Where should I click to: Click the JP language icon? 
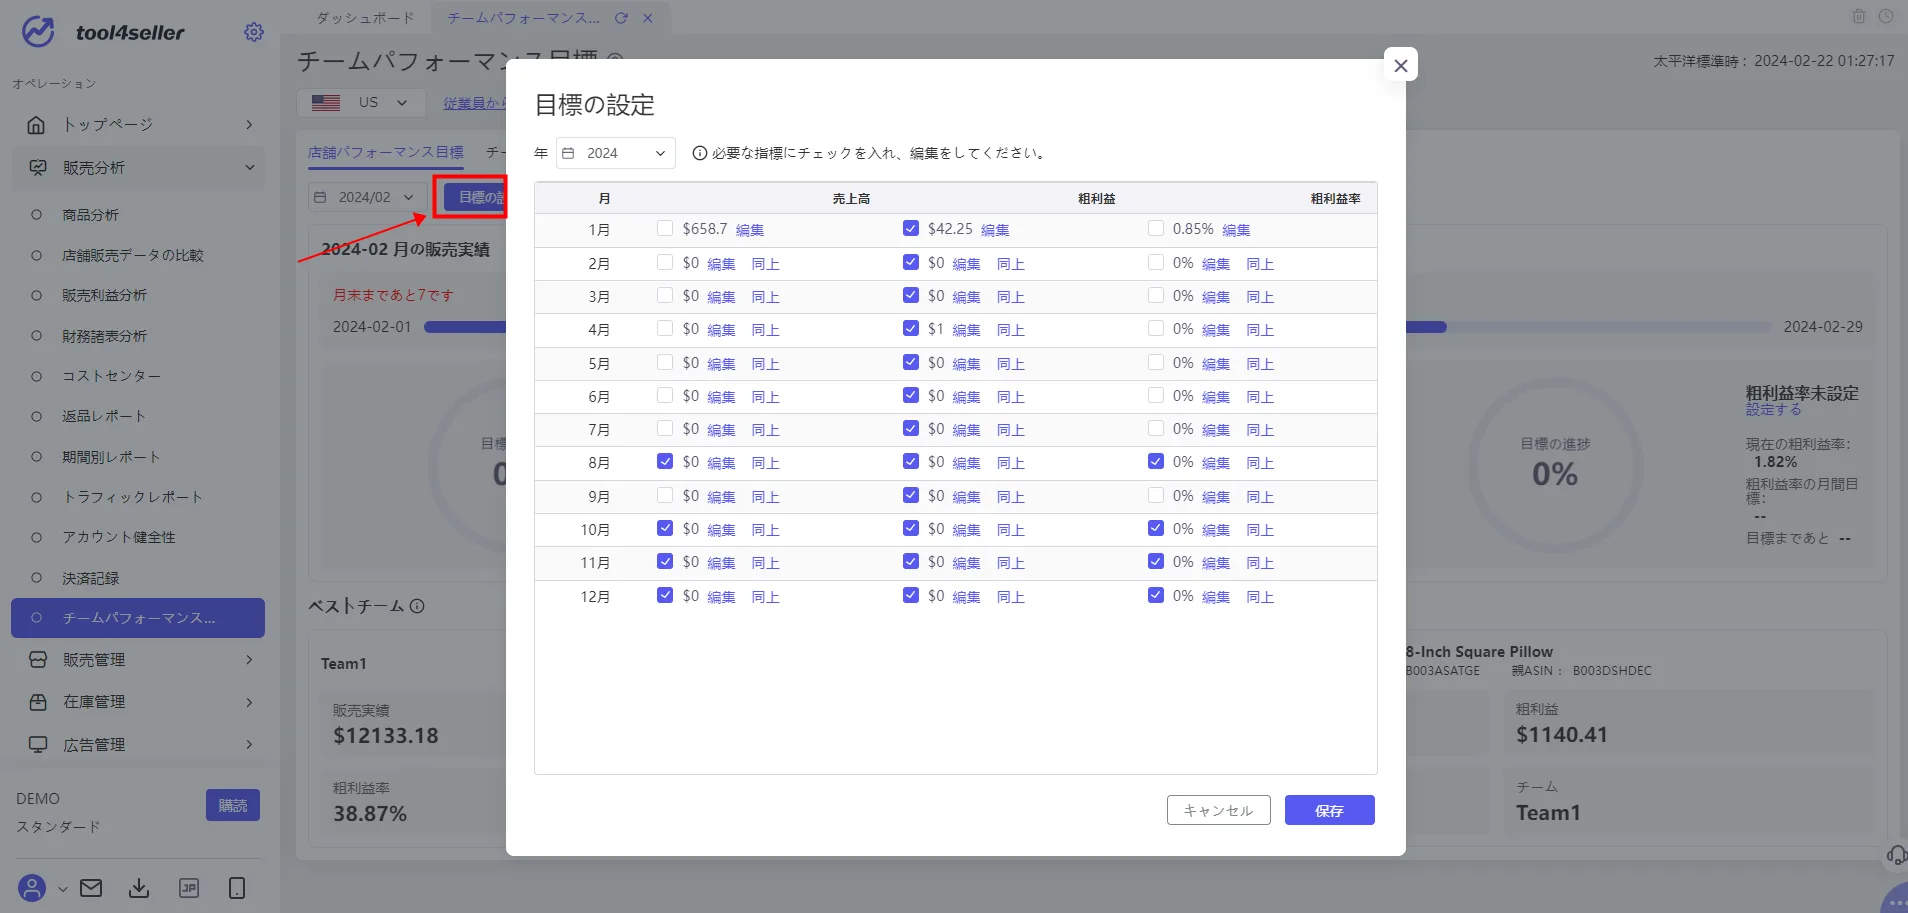click(188, 888)
